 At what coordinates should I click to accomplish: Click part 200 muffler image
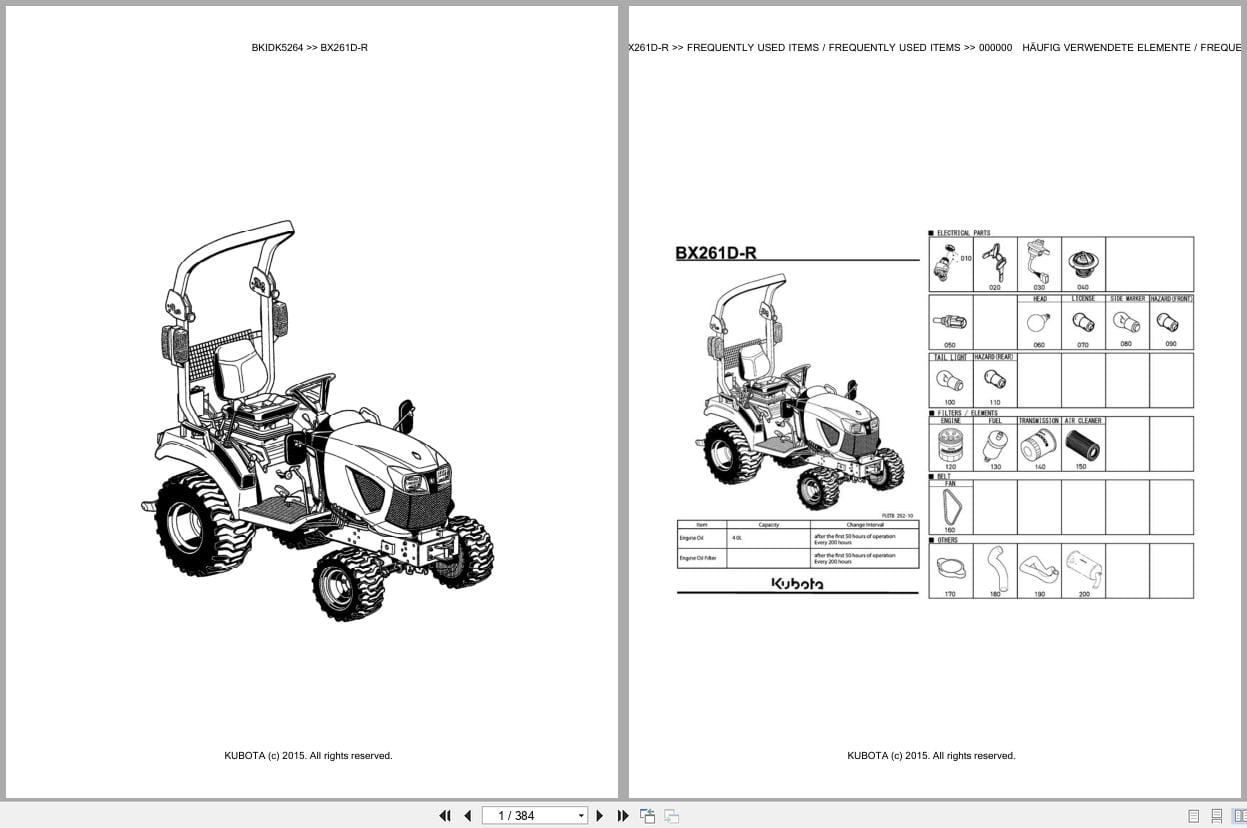coord(1083,570)
